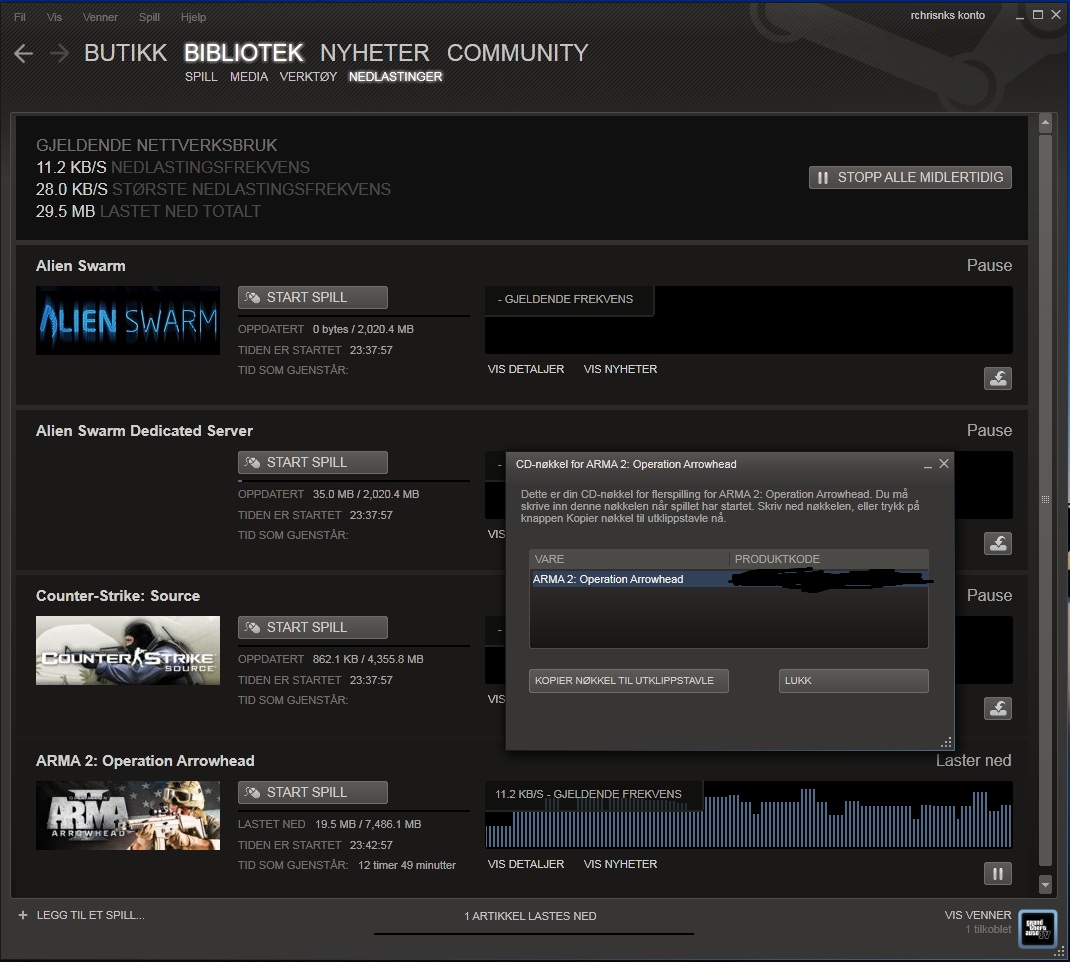Click LEGG TIL ET SPILL… link
This screenshot has width=1070, height=962.
pyautogui.click(x=90, y=916)
